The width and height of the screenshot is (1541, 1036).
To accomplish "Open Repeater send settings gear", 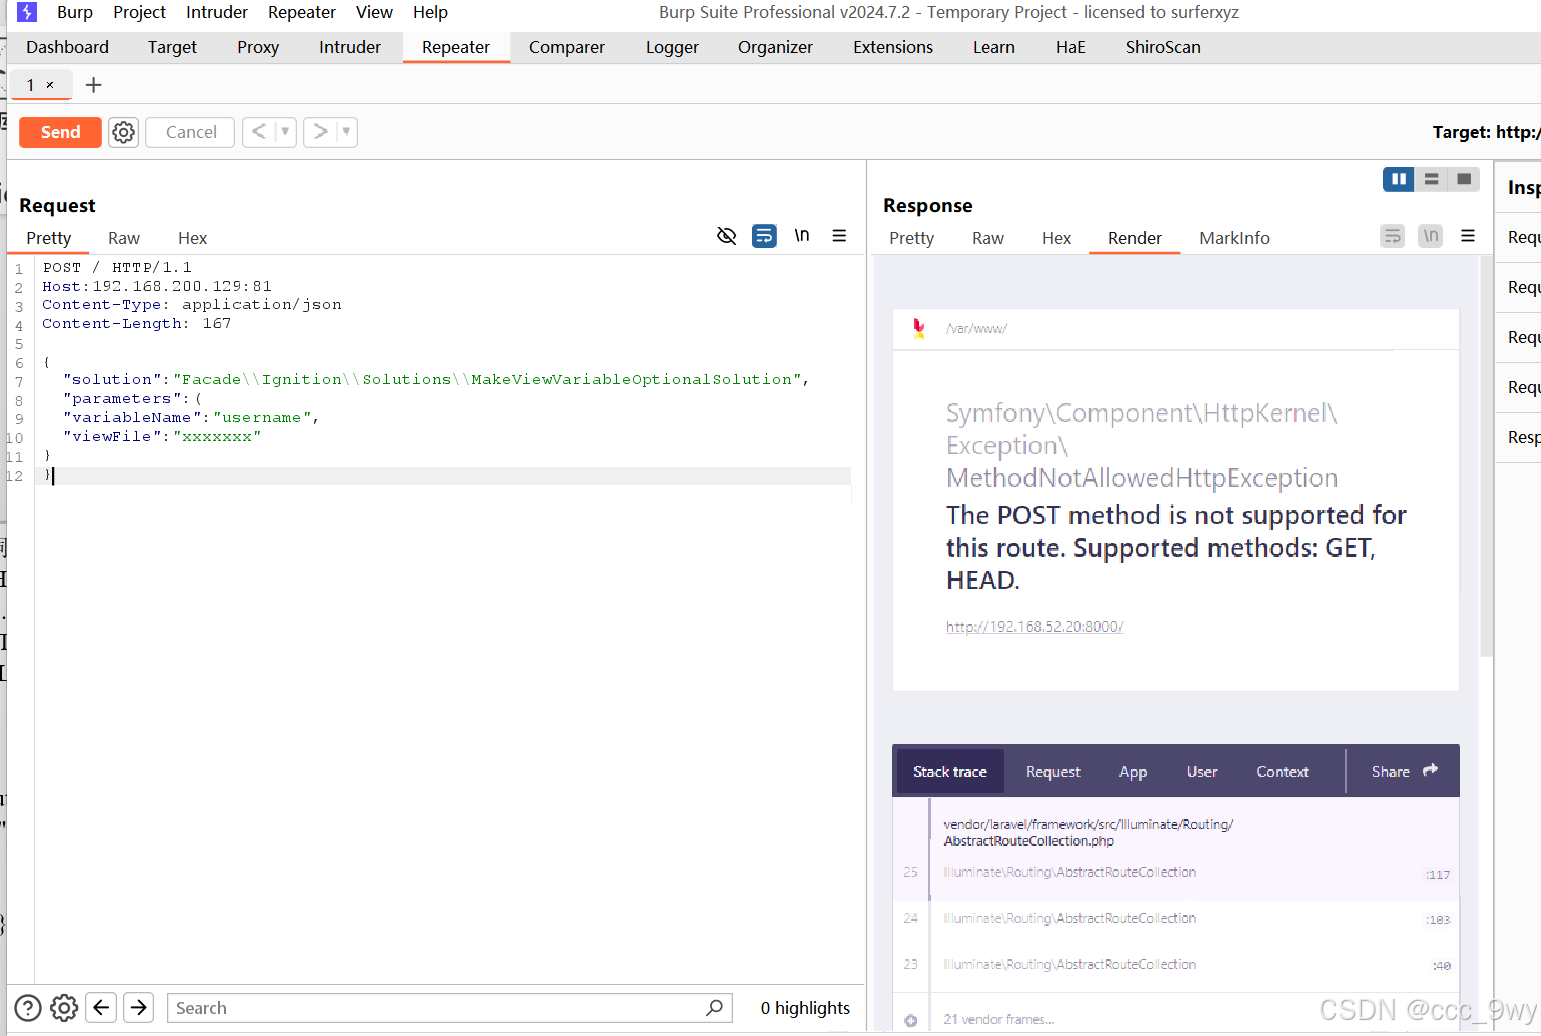I will click(124, 132).
